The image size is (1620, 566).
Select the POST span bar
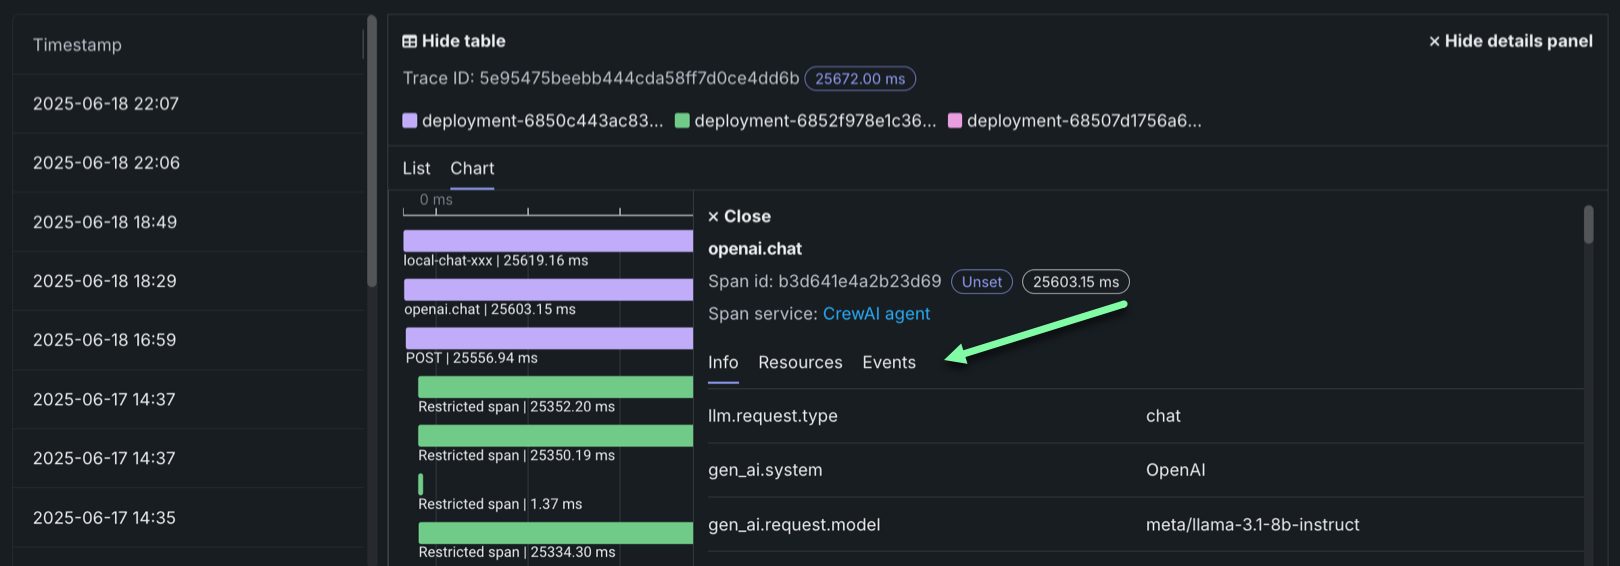(548, 338)
